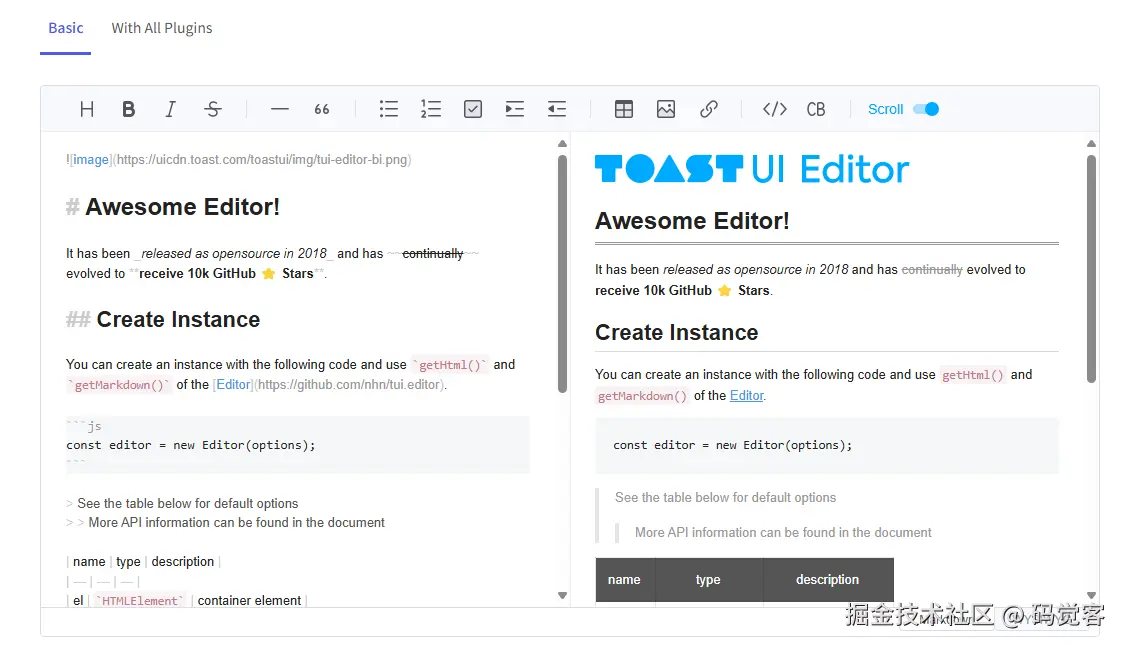This screenshot has height=648, width=1125.
Task: Click 'More API information' line in markdown
Action: pos(236,522)
